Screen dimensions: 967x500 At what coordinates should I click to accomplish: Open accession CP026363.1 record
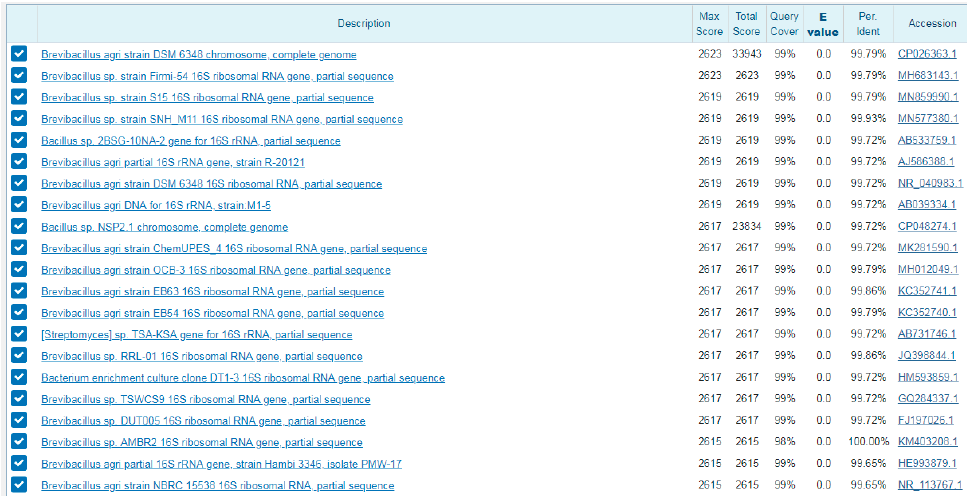pos(927,55)
